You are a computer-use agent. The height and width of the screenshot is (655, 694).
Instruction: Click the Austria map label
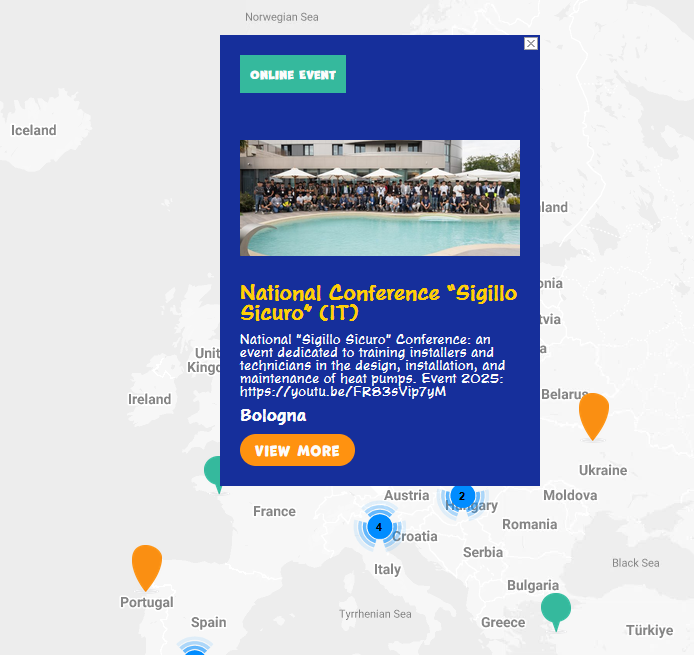click(x=406, y=495)
